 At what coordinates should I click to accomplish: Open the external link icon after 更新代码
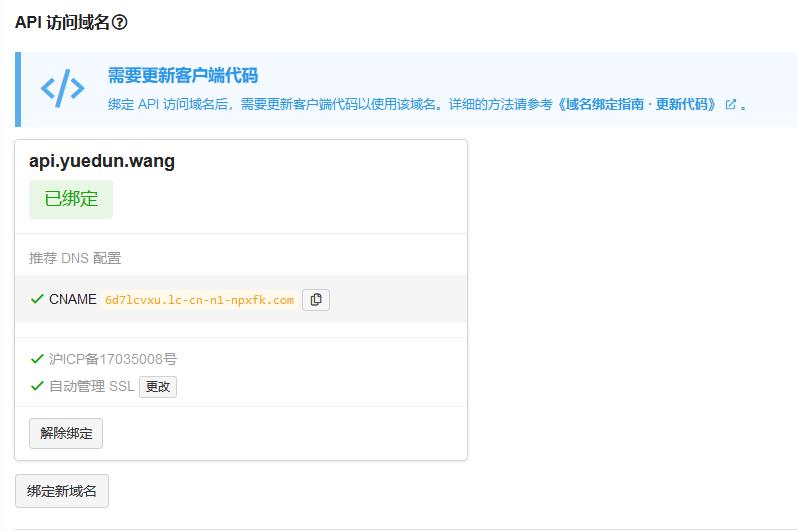pyautogui.click(x=730, y=104)
